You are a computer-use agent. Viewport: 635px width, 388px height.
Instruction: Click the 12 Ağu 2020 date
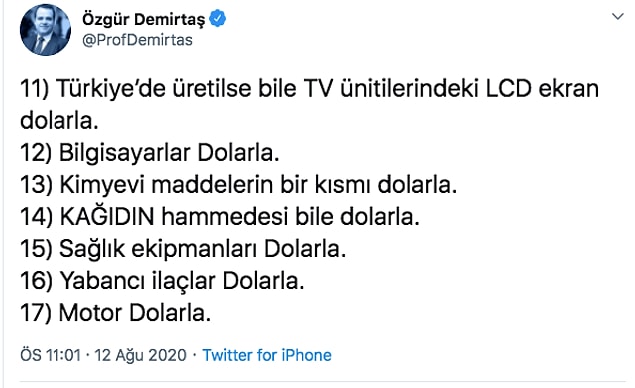tap(140, 355)
